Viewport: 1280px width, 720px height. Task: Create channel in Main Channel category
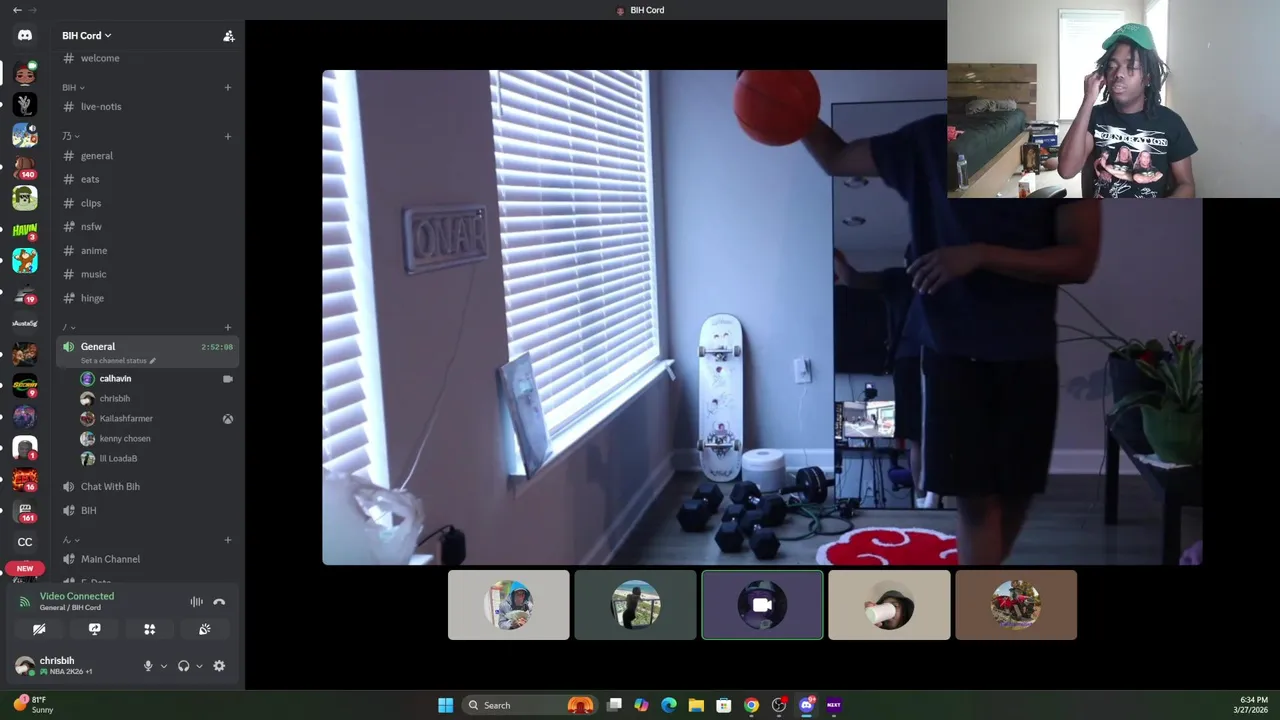pos(227,540)
